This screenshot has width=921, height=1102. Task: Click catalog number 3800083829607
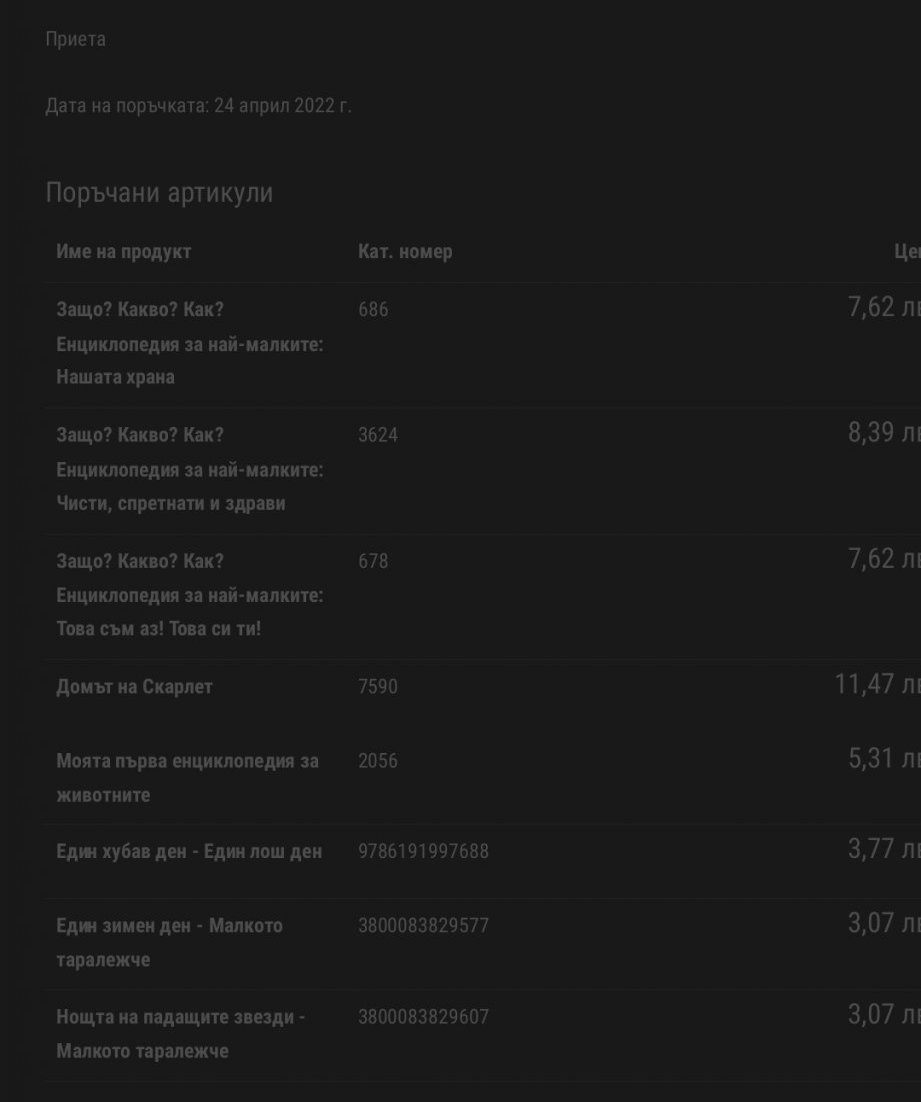point(423,1017)
